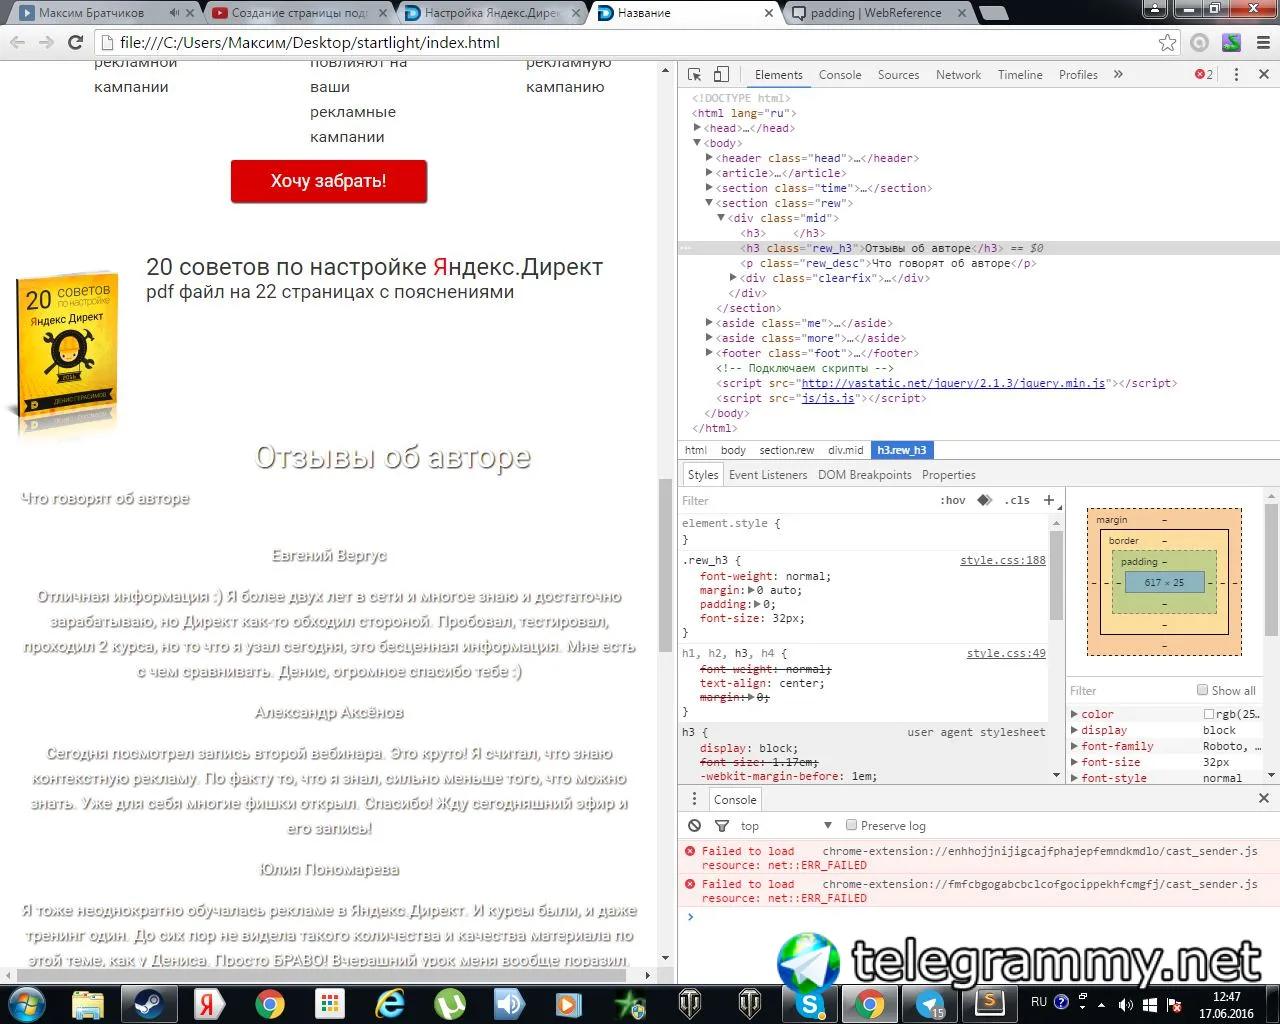1280x1024 pixels.
Task: Go forward with the browser forward arrow
Action: point(46,42)
